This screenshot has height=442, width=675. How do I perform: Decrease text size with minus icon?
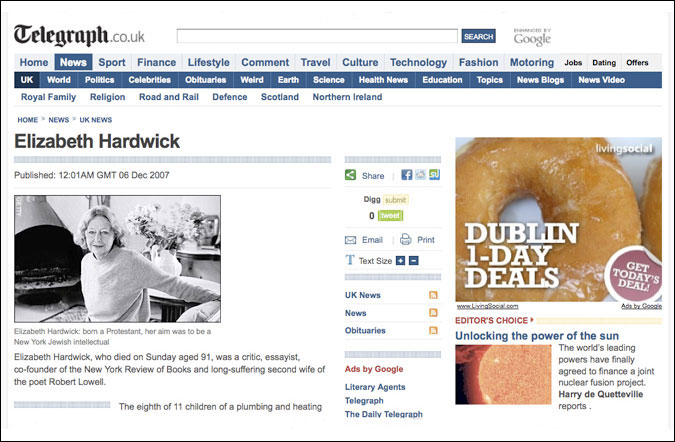pyautogui.click(x=414, y=260)
